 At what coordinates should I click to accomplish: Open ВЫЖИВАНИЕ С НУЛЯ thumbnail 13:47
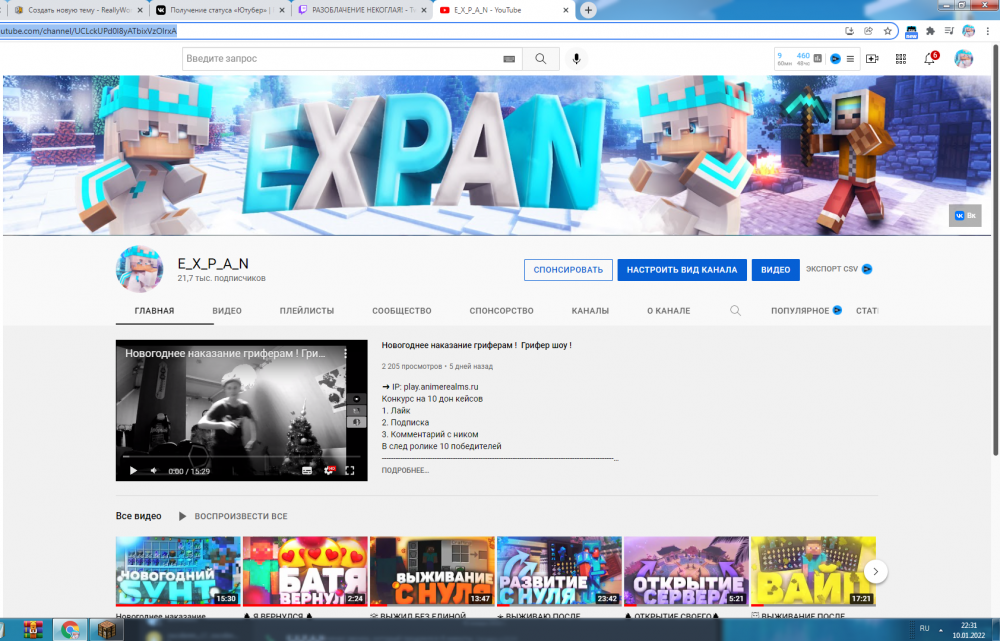tap(432, 571)
